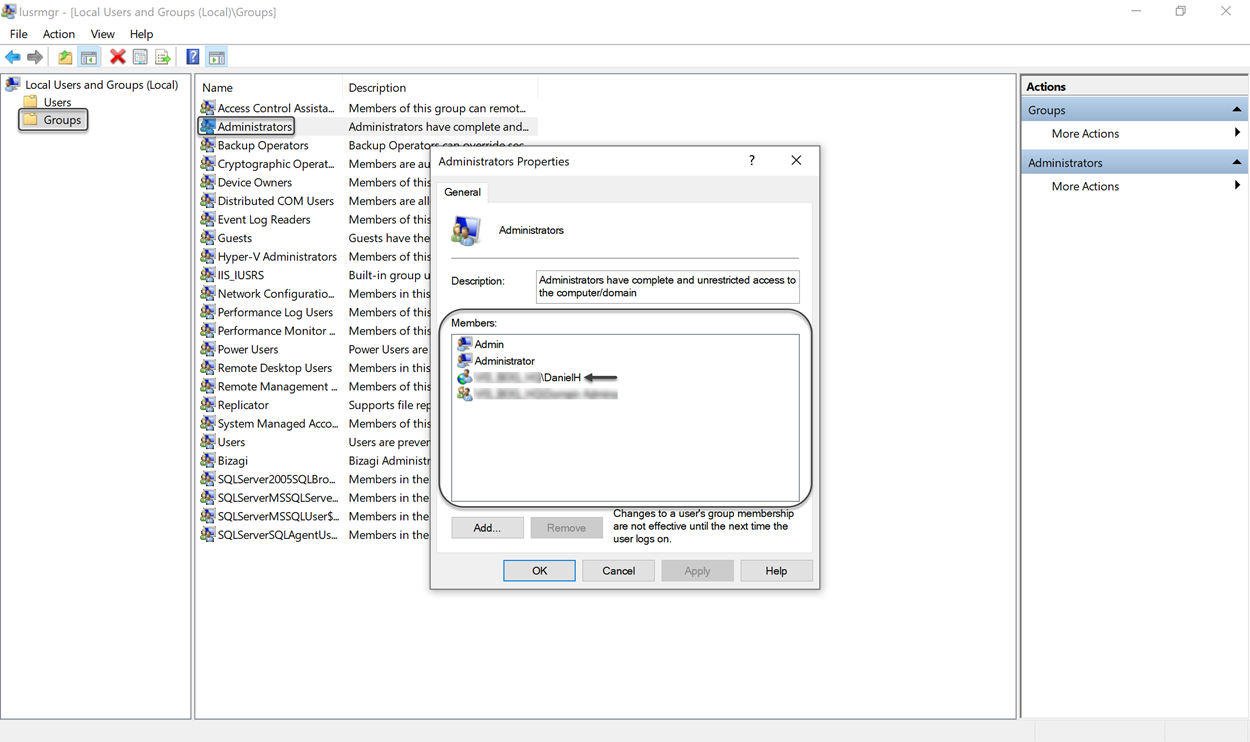Open the File menu
1250x742 pixels.
pos(19,34)
